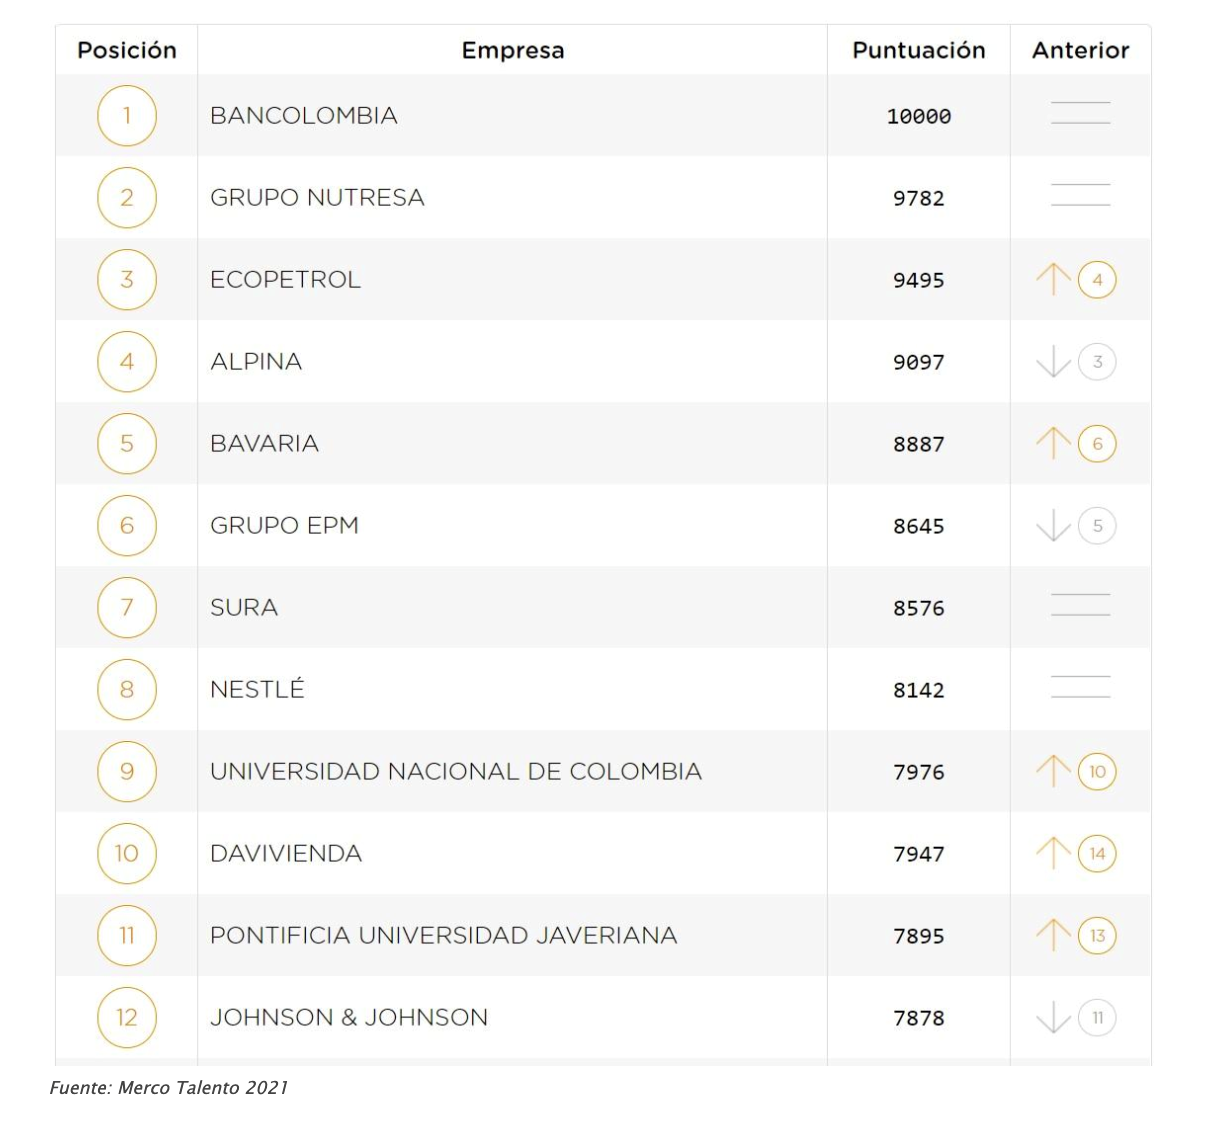
Task: Click the unchanged dash indicator for Bancolombia
Action: [x=1080, y=113]
